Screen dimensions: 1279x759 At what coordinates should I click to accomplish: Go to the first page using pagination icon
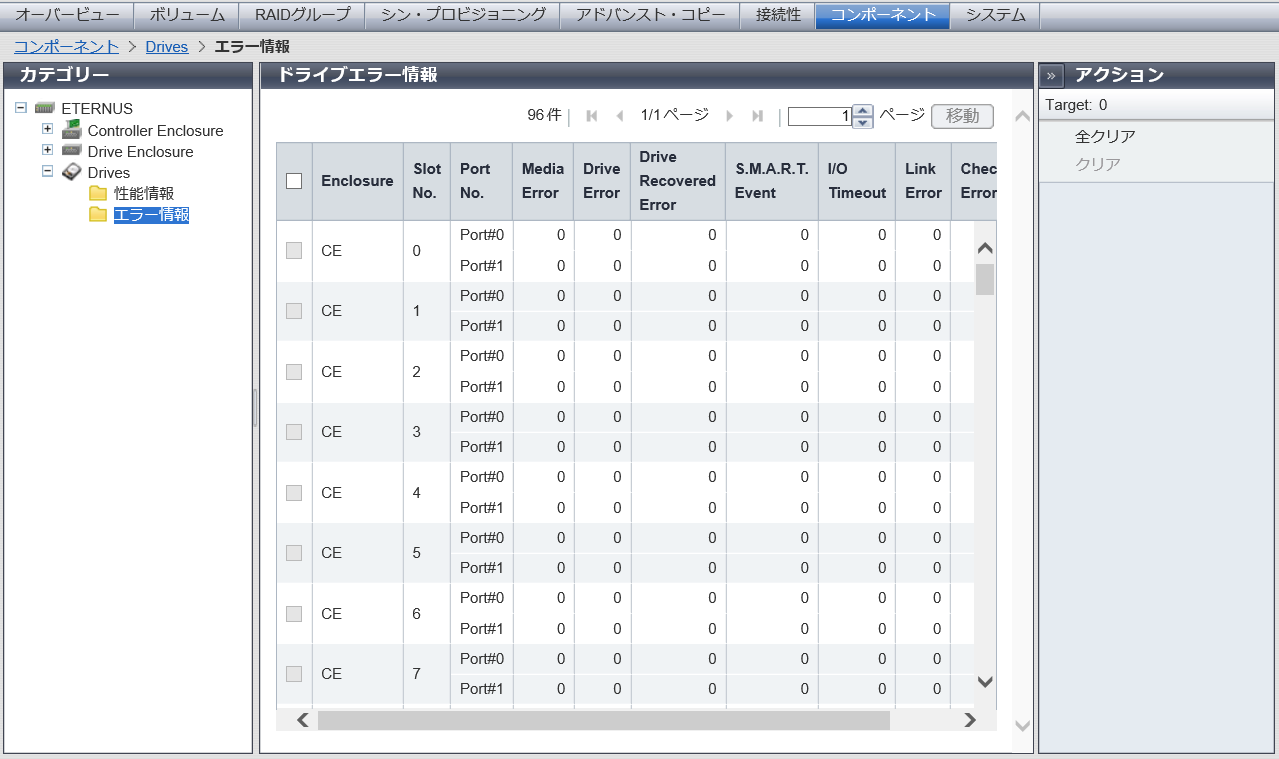[592, 116]
